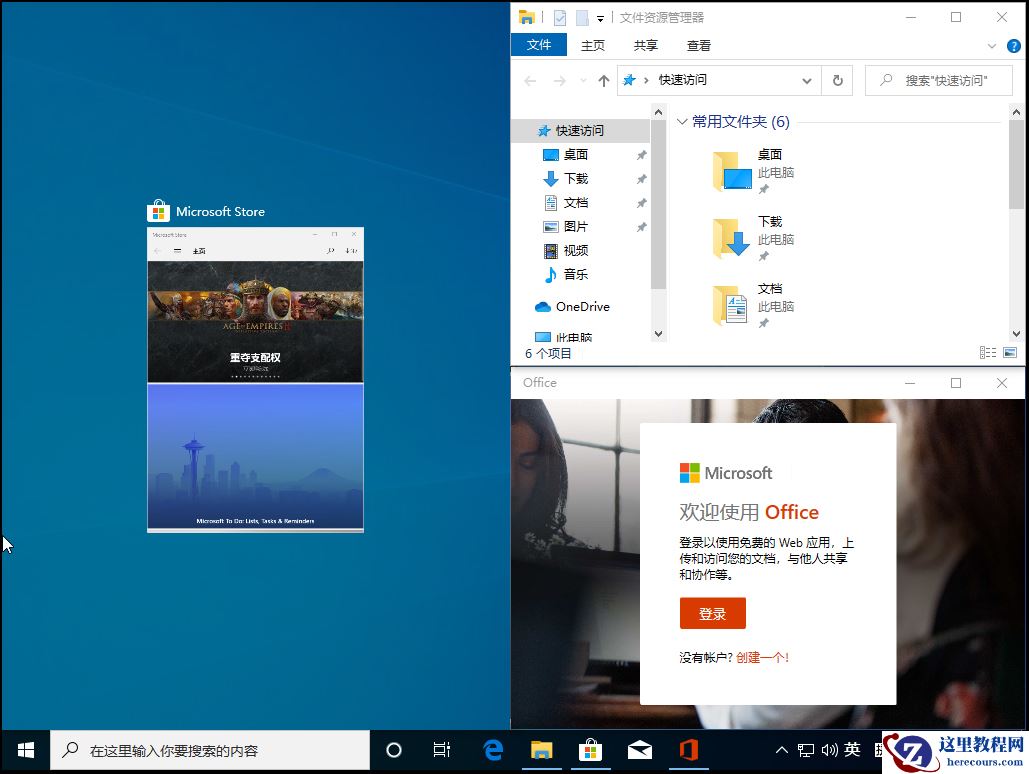
Task: Open the 文件 menu in File Explorer
Action: pos(539,45)
